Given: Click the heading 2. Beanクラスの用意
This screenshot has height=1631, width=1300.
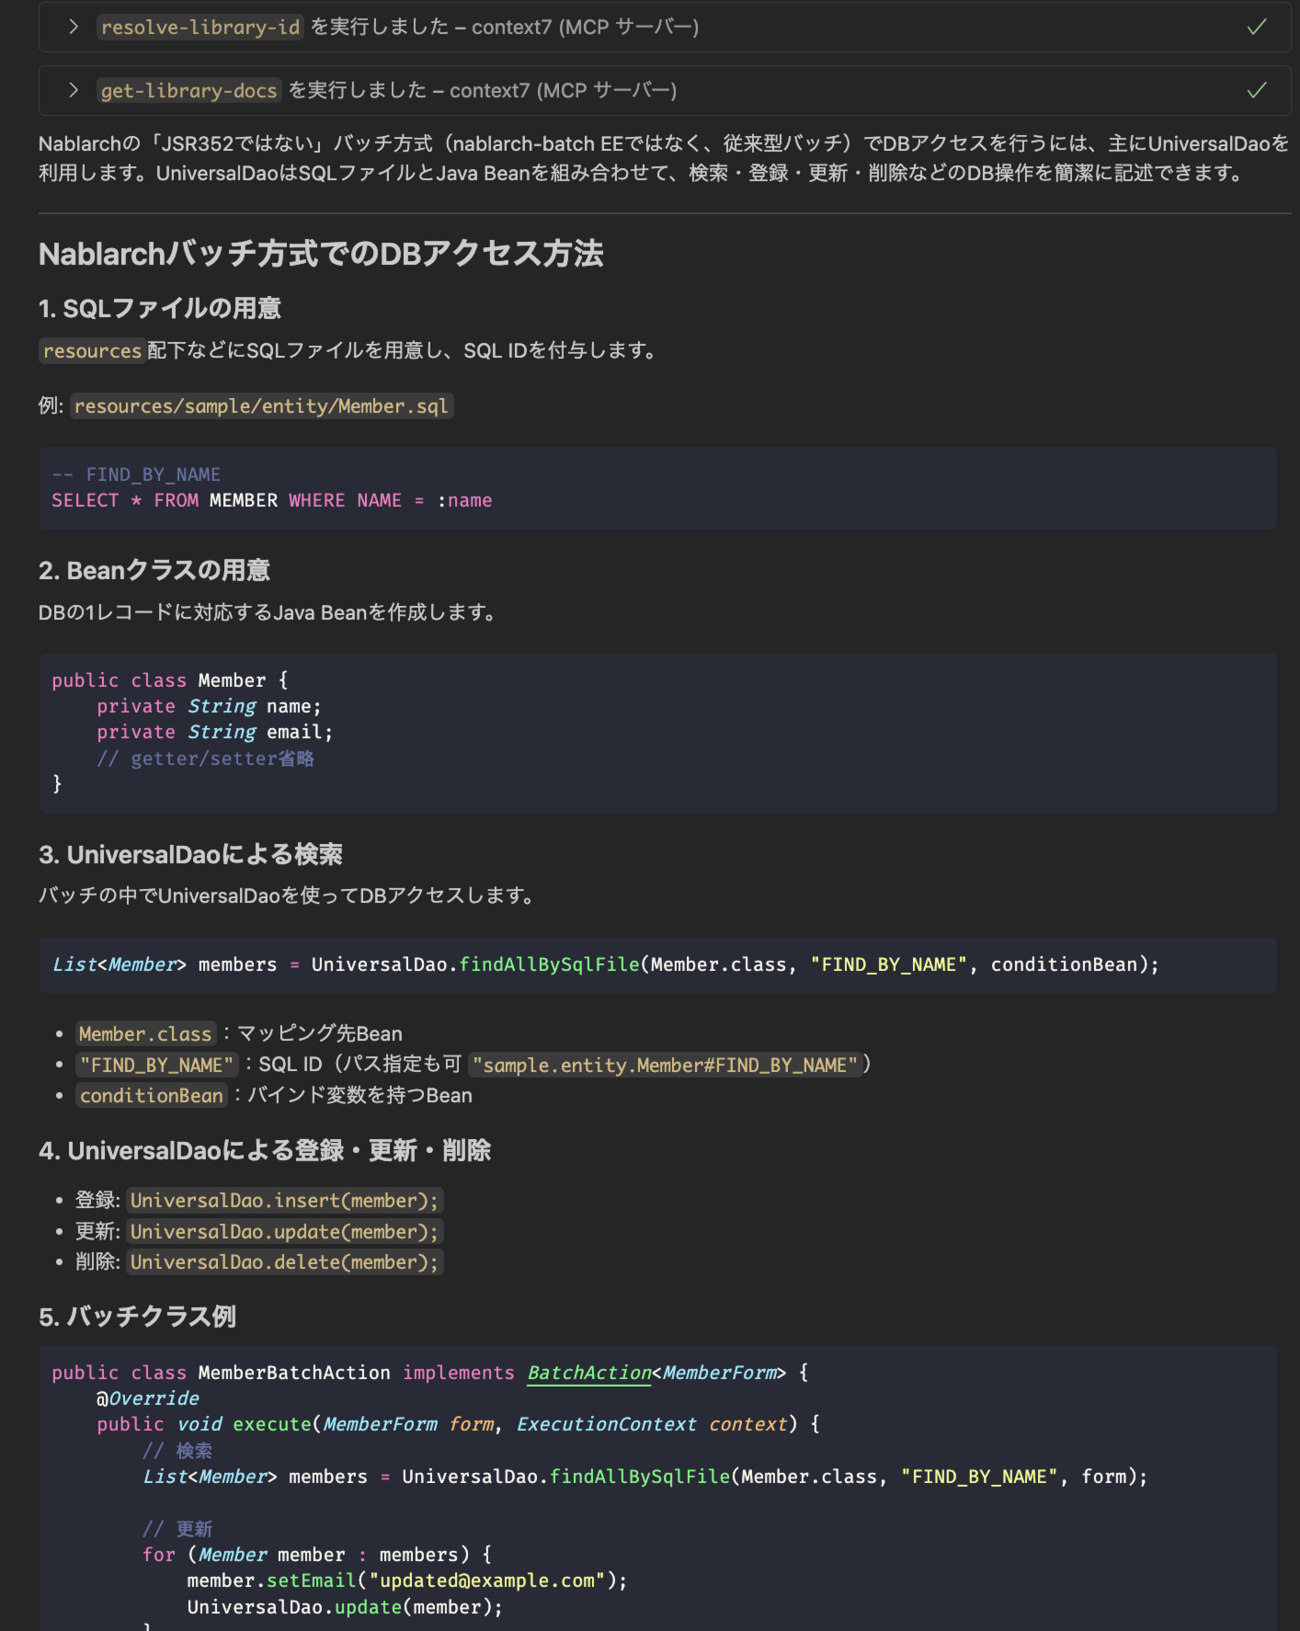Looking at the screenshot, I should click(x=154, y=570).
